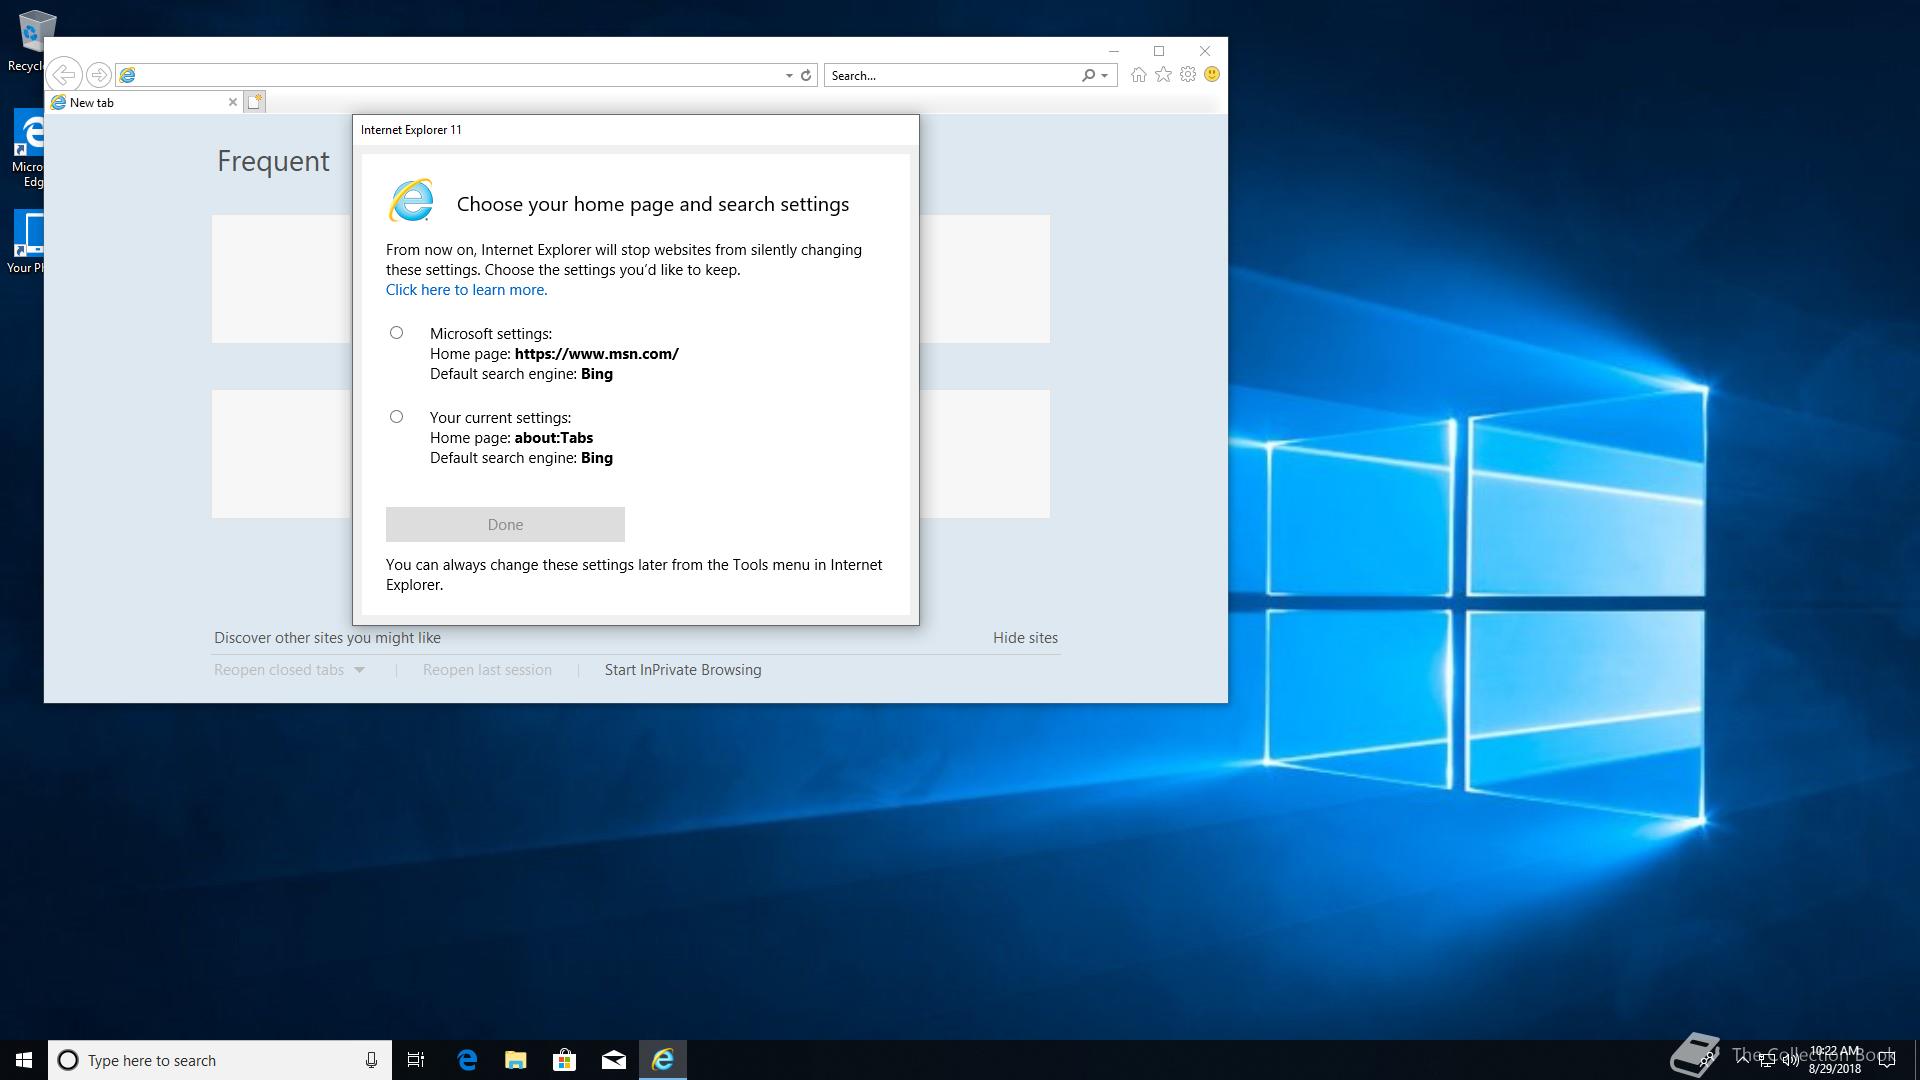
Task: Open the Click here to learn more link
Action: [466, 290]
